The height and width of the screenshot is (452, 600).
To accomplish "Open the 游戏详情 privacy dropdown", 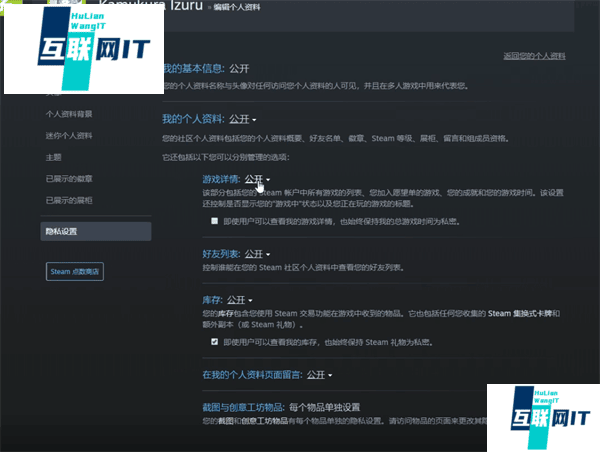I will [258, 180].
